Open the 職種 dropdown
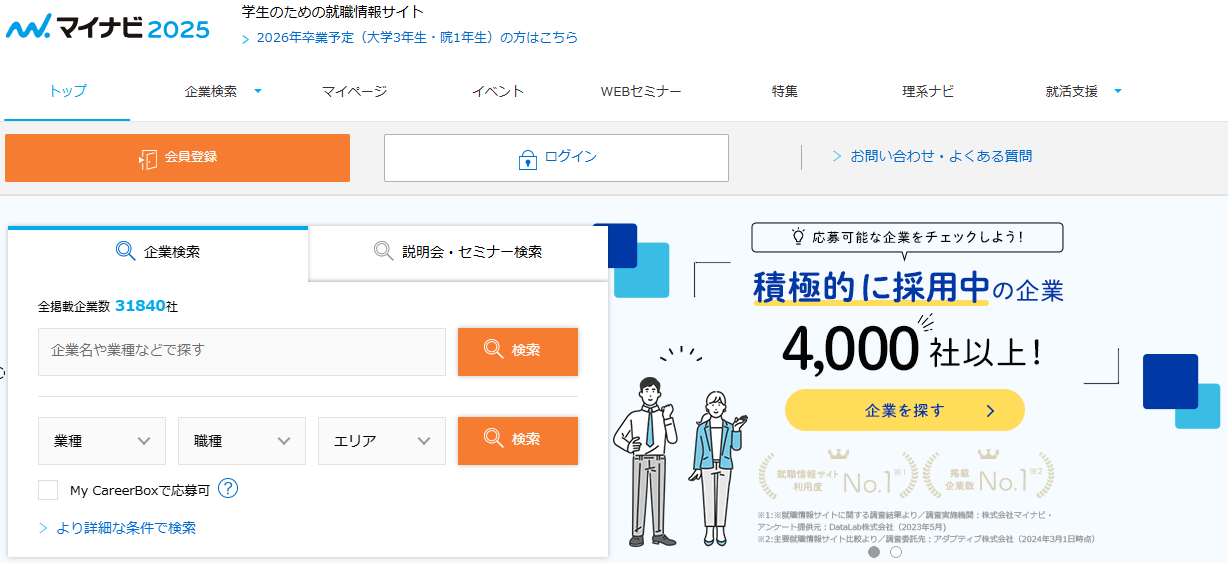The height and width of the screenshot is (563, 1228). pyautogui.click(x=242, y=441)
